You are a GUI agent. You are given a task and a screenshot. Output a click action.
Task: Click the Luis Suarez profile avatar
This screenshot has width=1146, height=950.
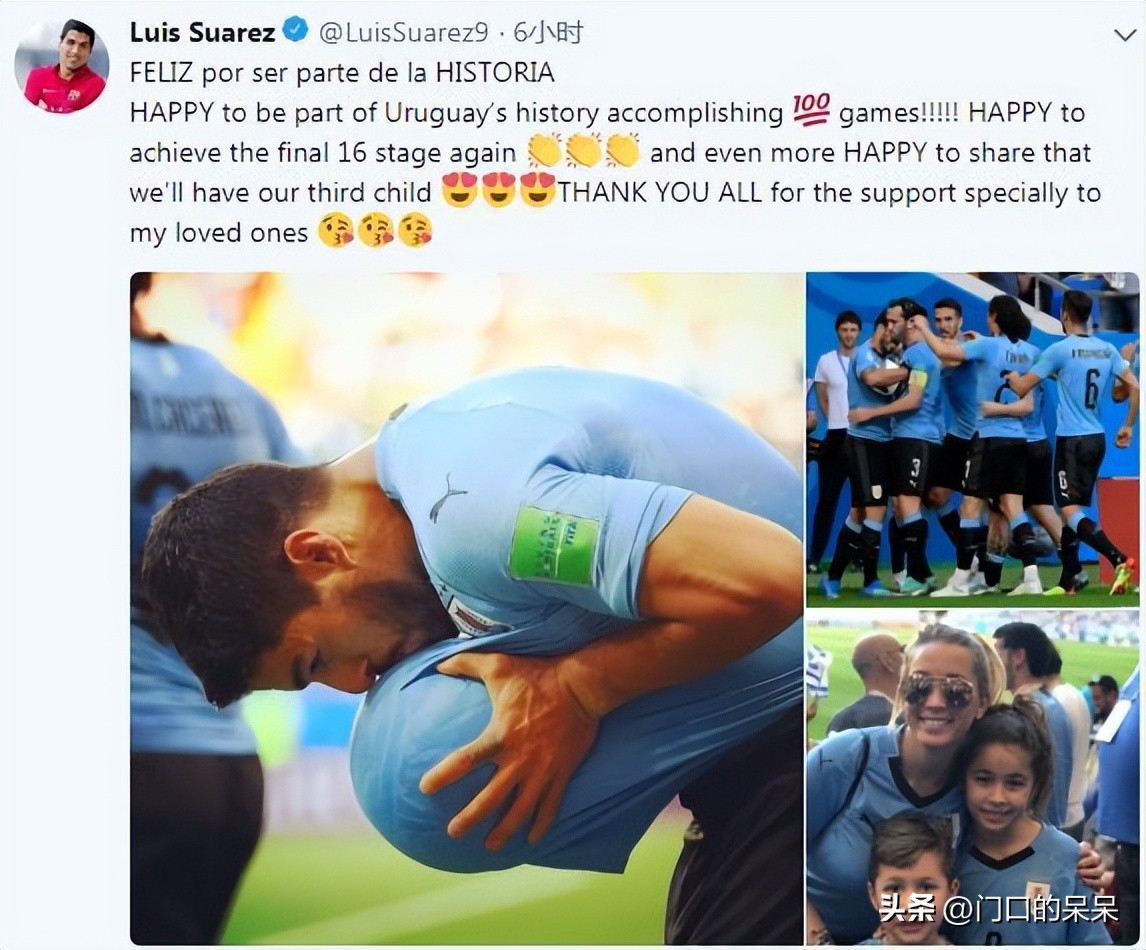tap(62, 66)
